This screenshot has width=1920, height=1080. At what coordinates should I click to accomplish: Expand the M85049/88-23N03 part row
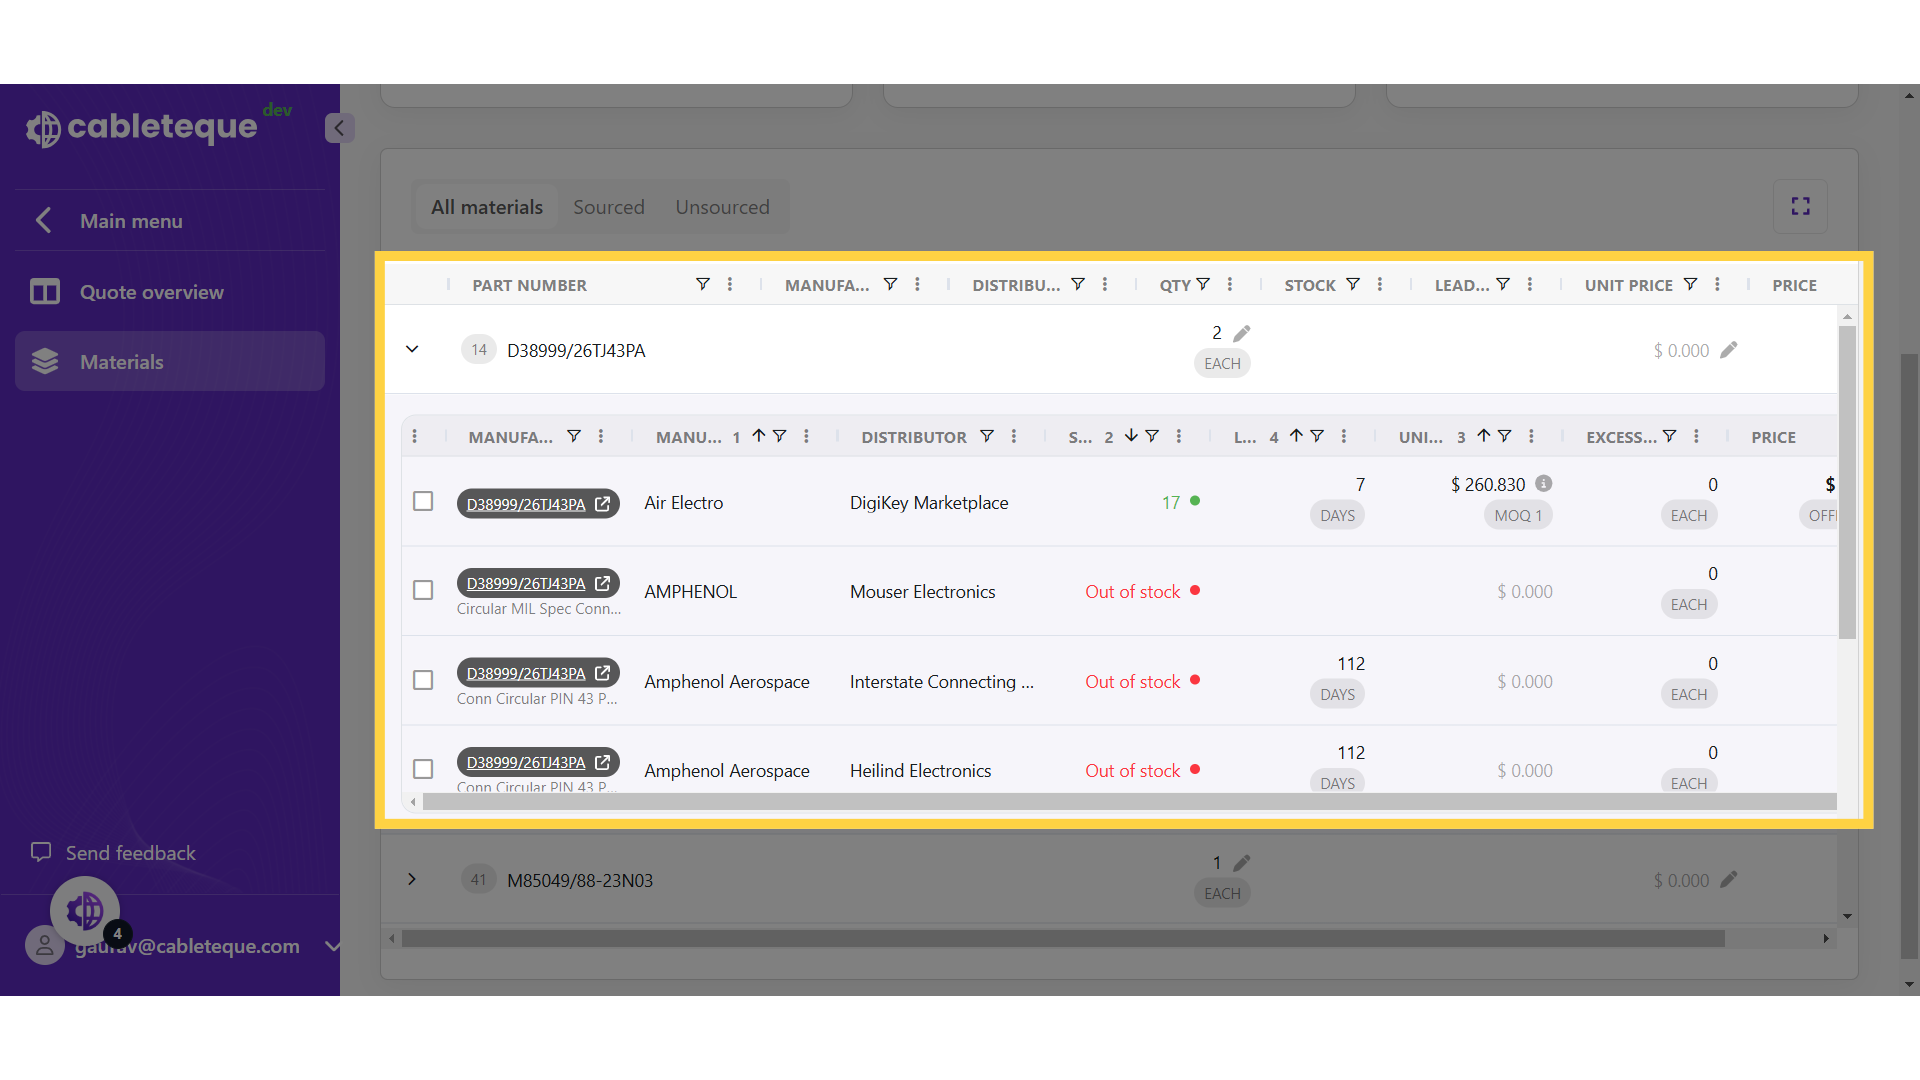[411, 880]
